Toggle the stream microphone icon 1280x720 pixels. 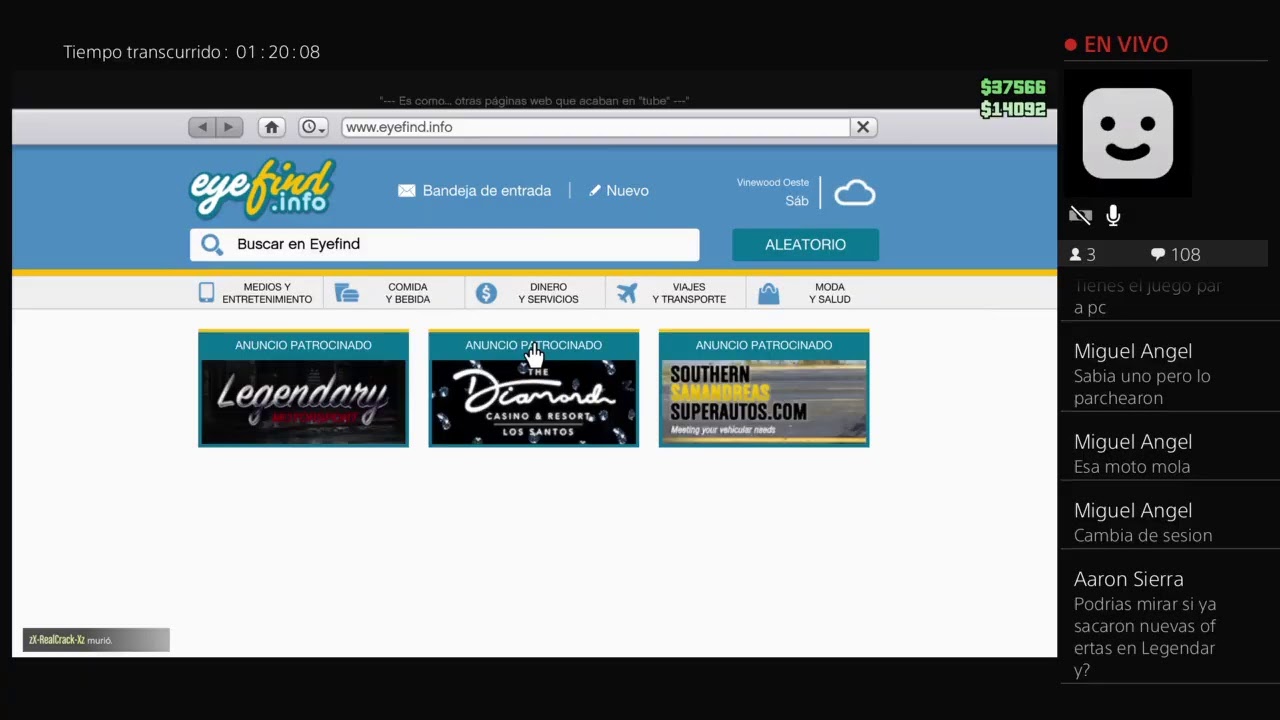[x=1113, y=215]
